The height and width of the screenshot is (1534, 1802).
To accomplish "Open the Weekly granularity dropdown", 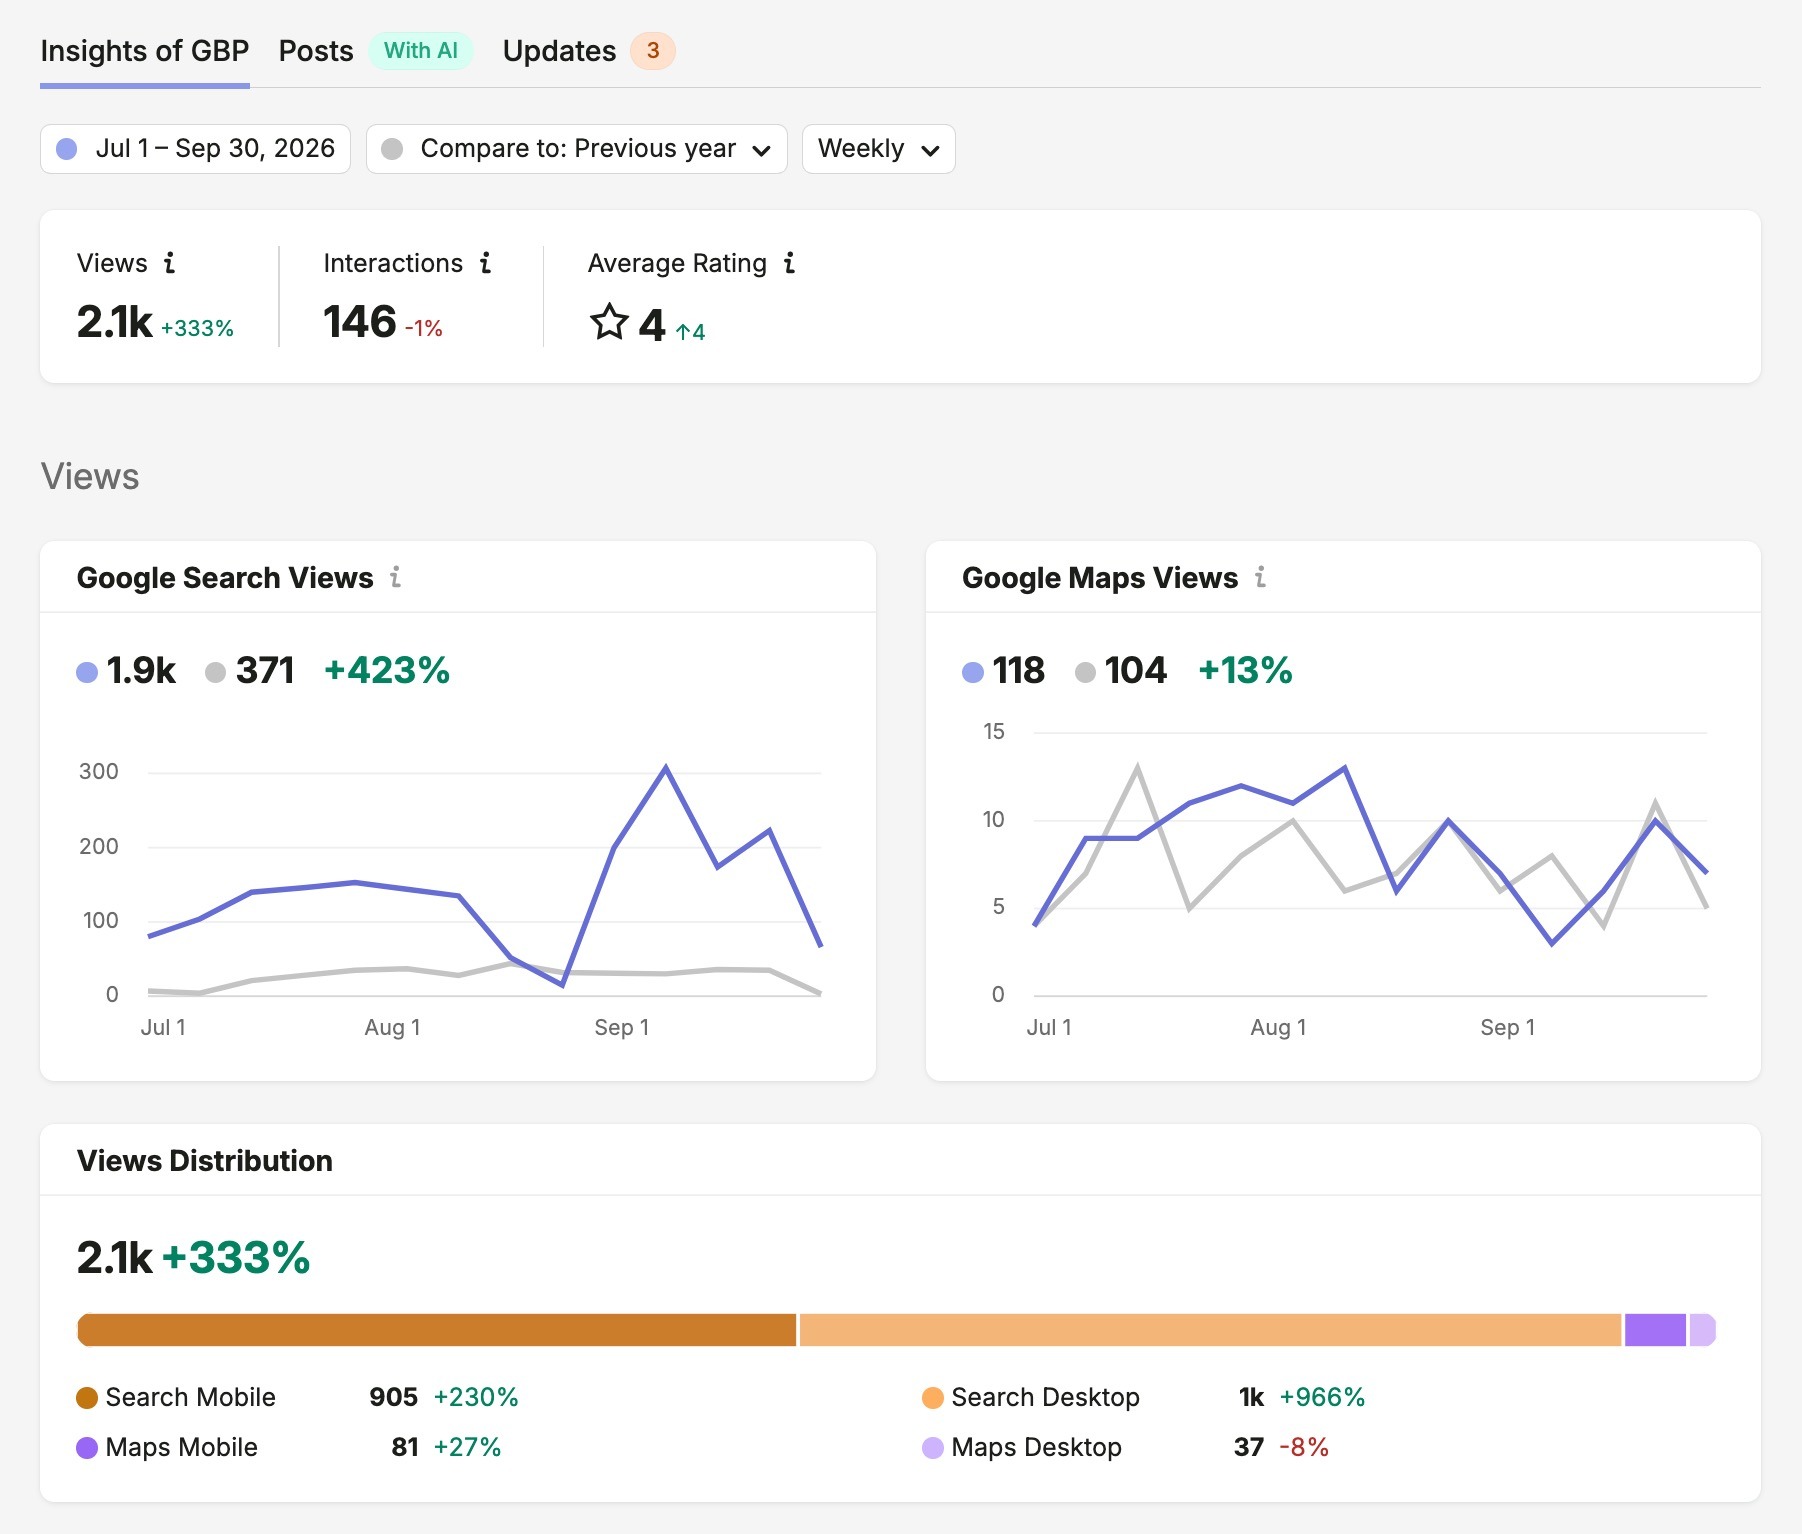I will [x=878, y=149].
